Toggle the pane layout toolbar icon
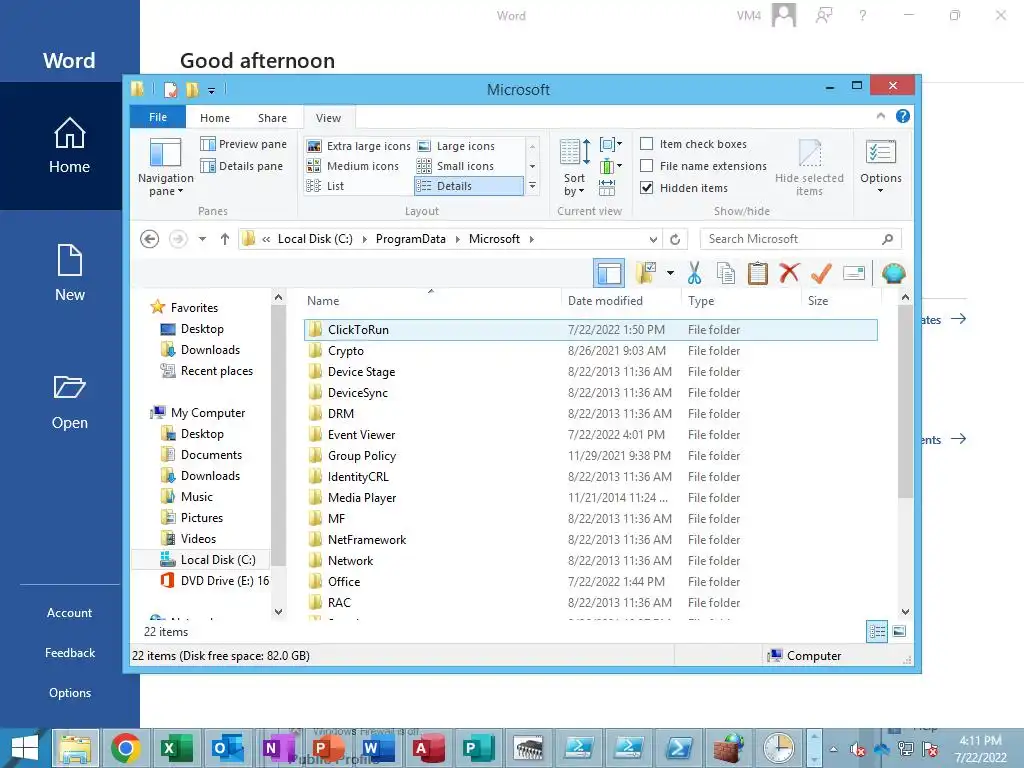This screenshot has height=768, width=1024. pos(609,273)
